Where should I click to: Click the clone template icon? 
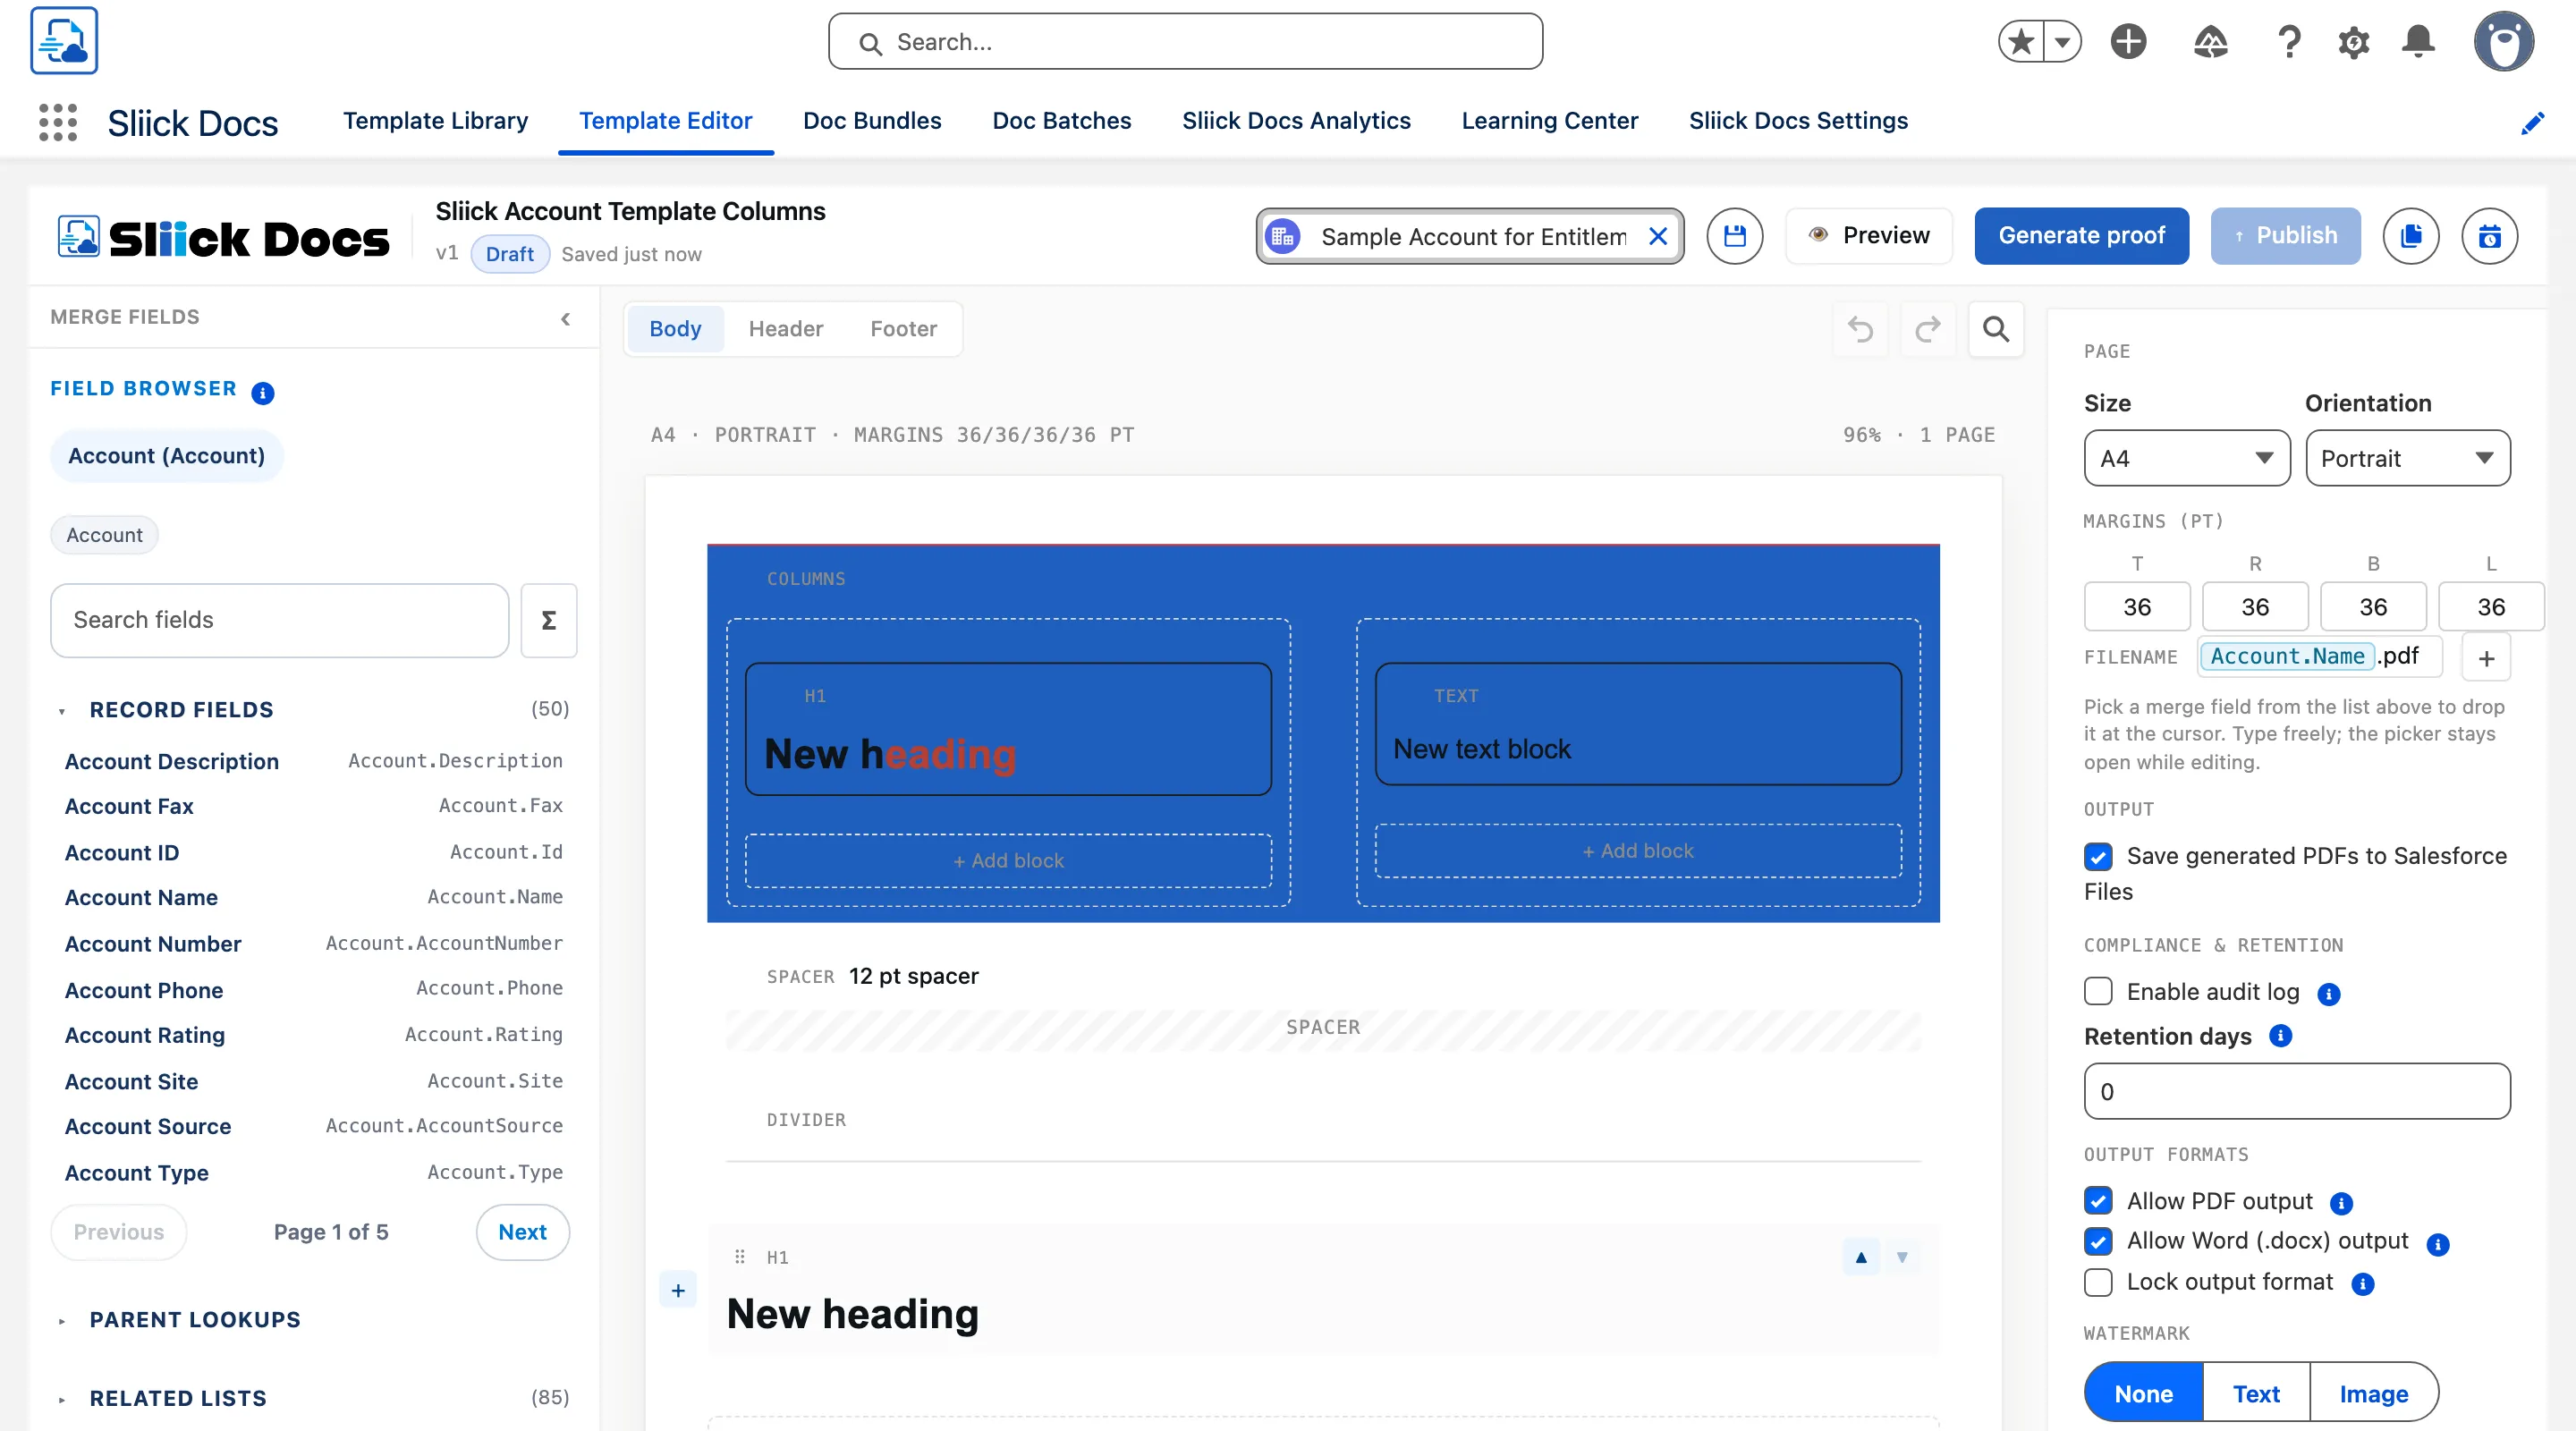pyautogui.click(x=2410, y=236)
